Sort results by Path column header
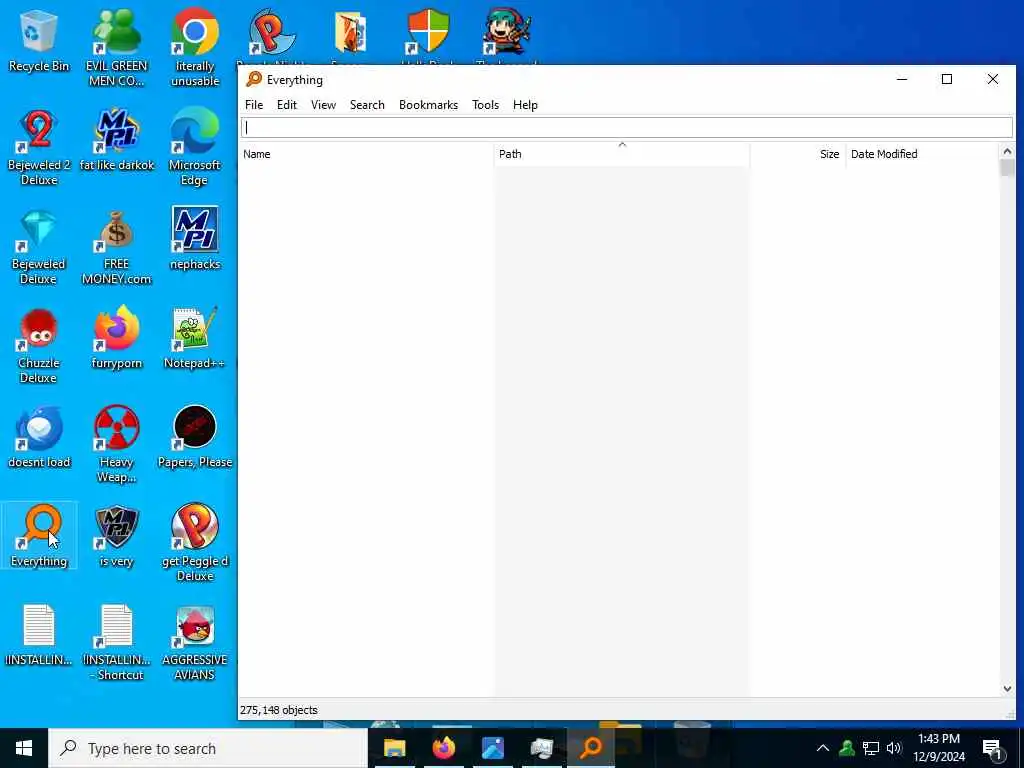1024x768 pixels. [622, 154]
